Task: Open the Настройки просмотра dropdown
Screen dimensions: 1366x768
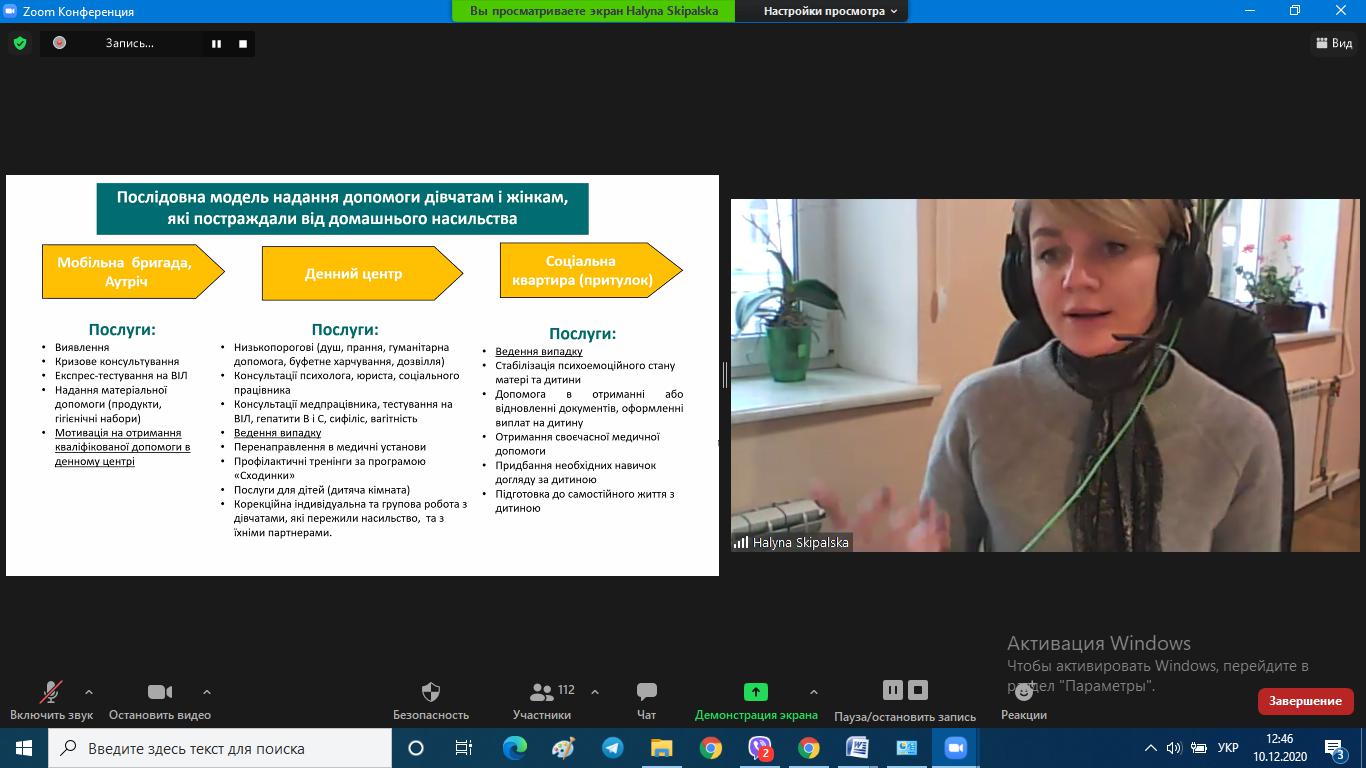Action: pyautogui.click(x=830, y=11)
